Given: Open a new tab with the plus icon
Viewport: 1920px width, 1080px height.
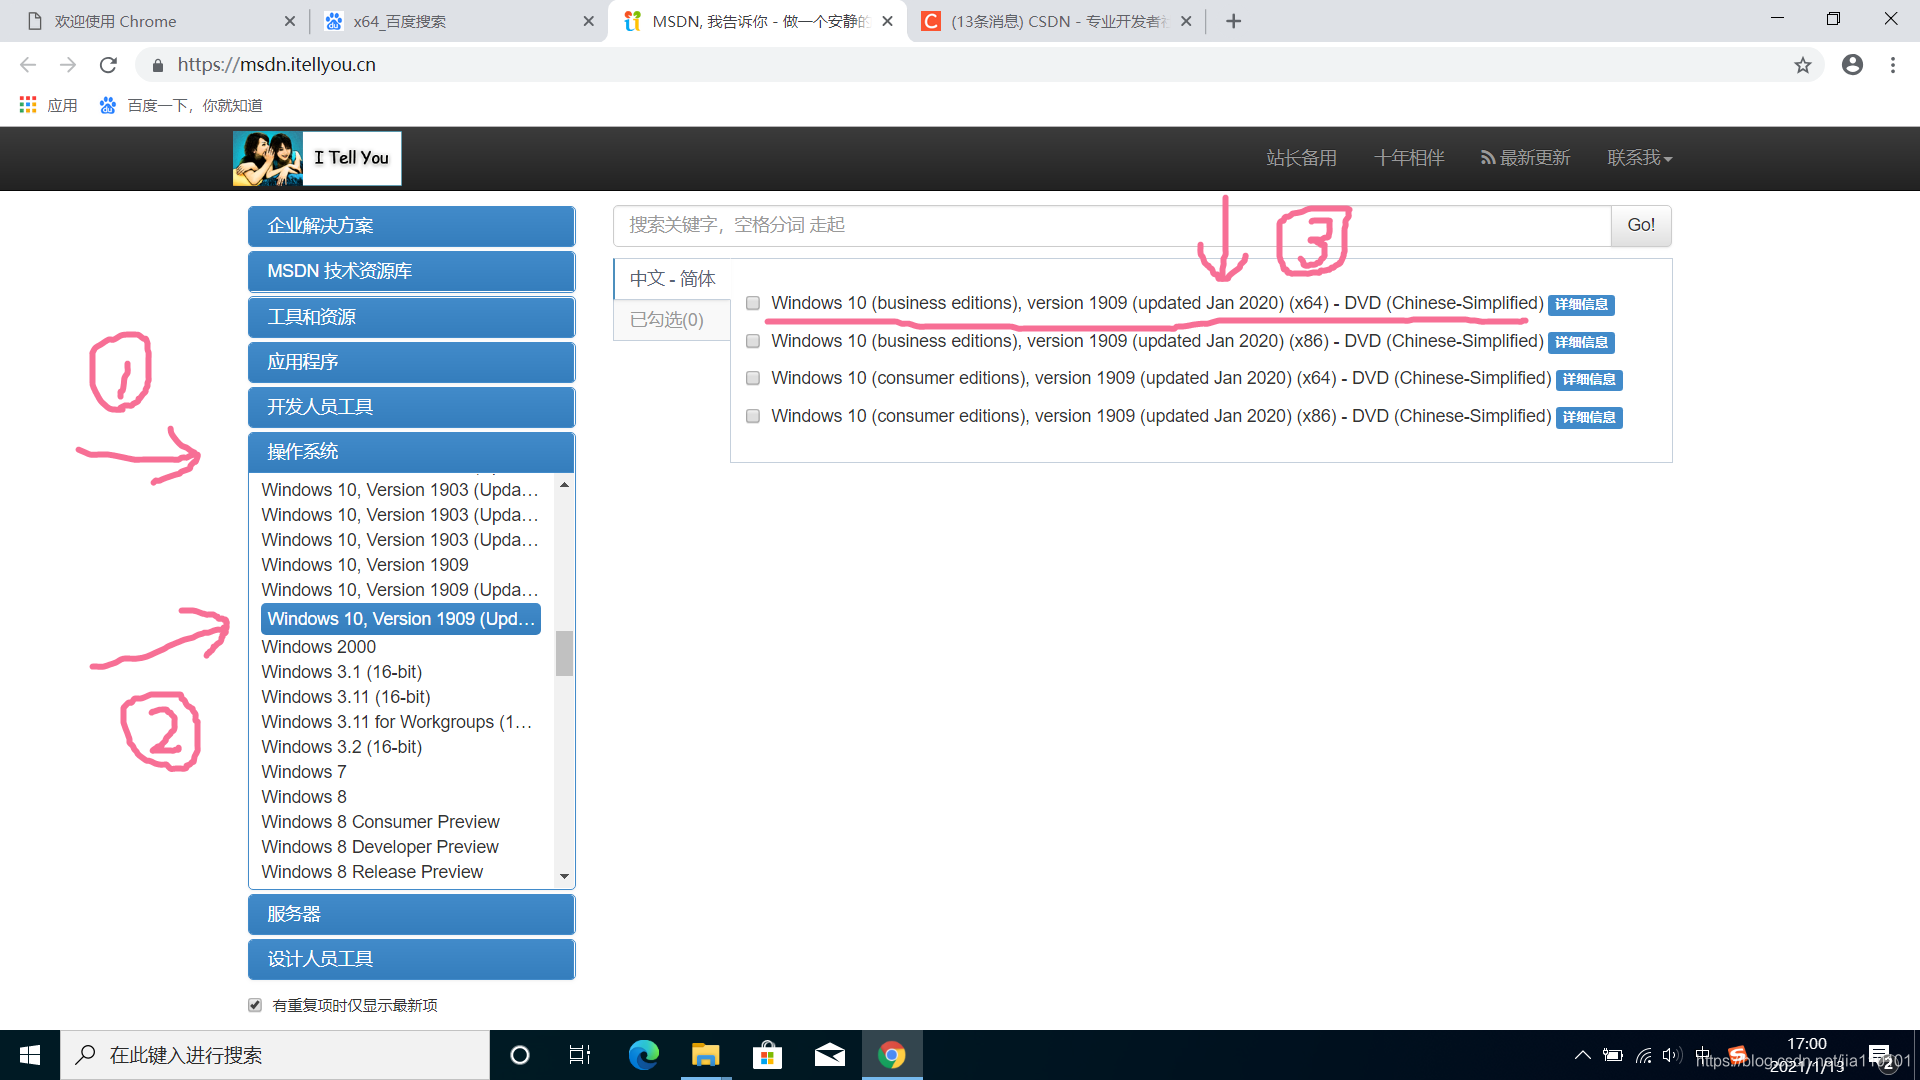Looking at the screenshot, I should 1233,21.
